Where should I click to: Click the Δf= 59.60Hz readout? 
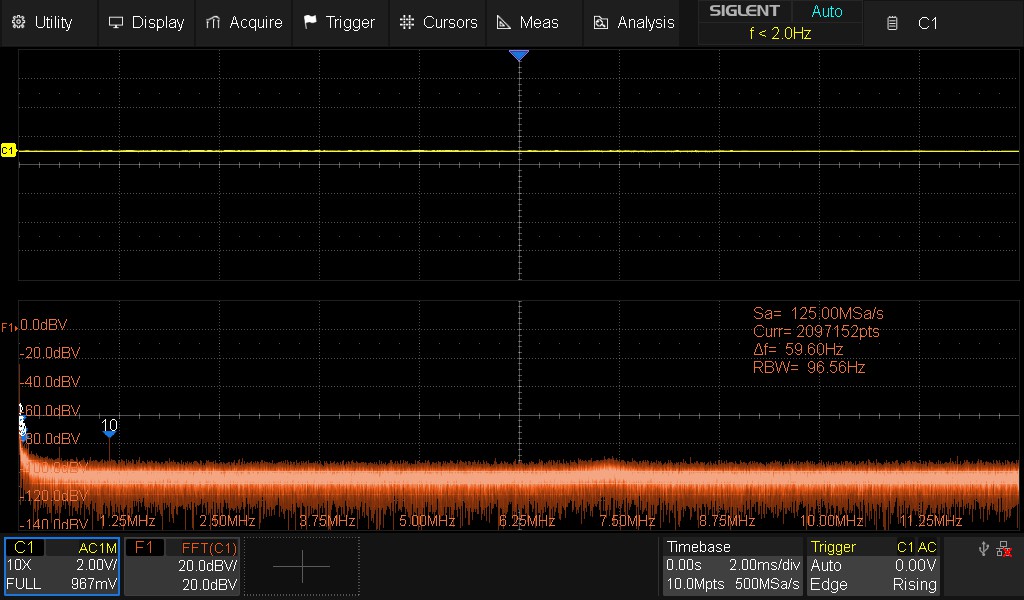pyautogui.click(x=797, y=349)
